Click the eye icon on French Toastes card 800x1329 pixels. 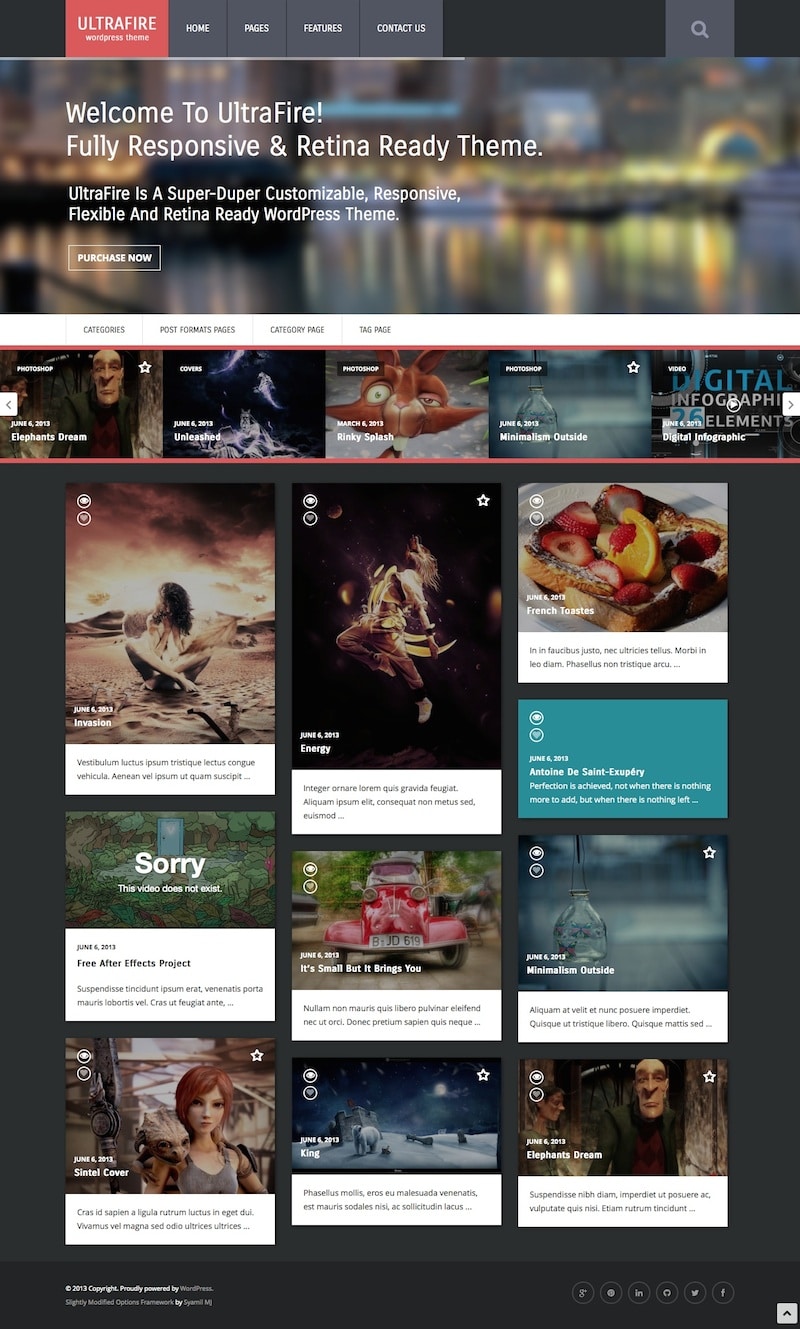tap(537, 501)
